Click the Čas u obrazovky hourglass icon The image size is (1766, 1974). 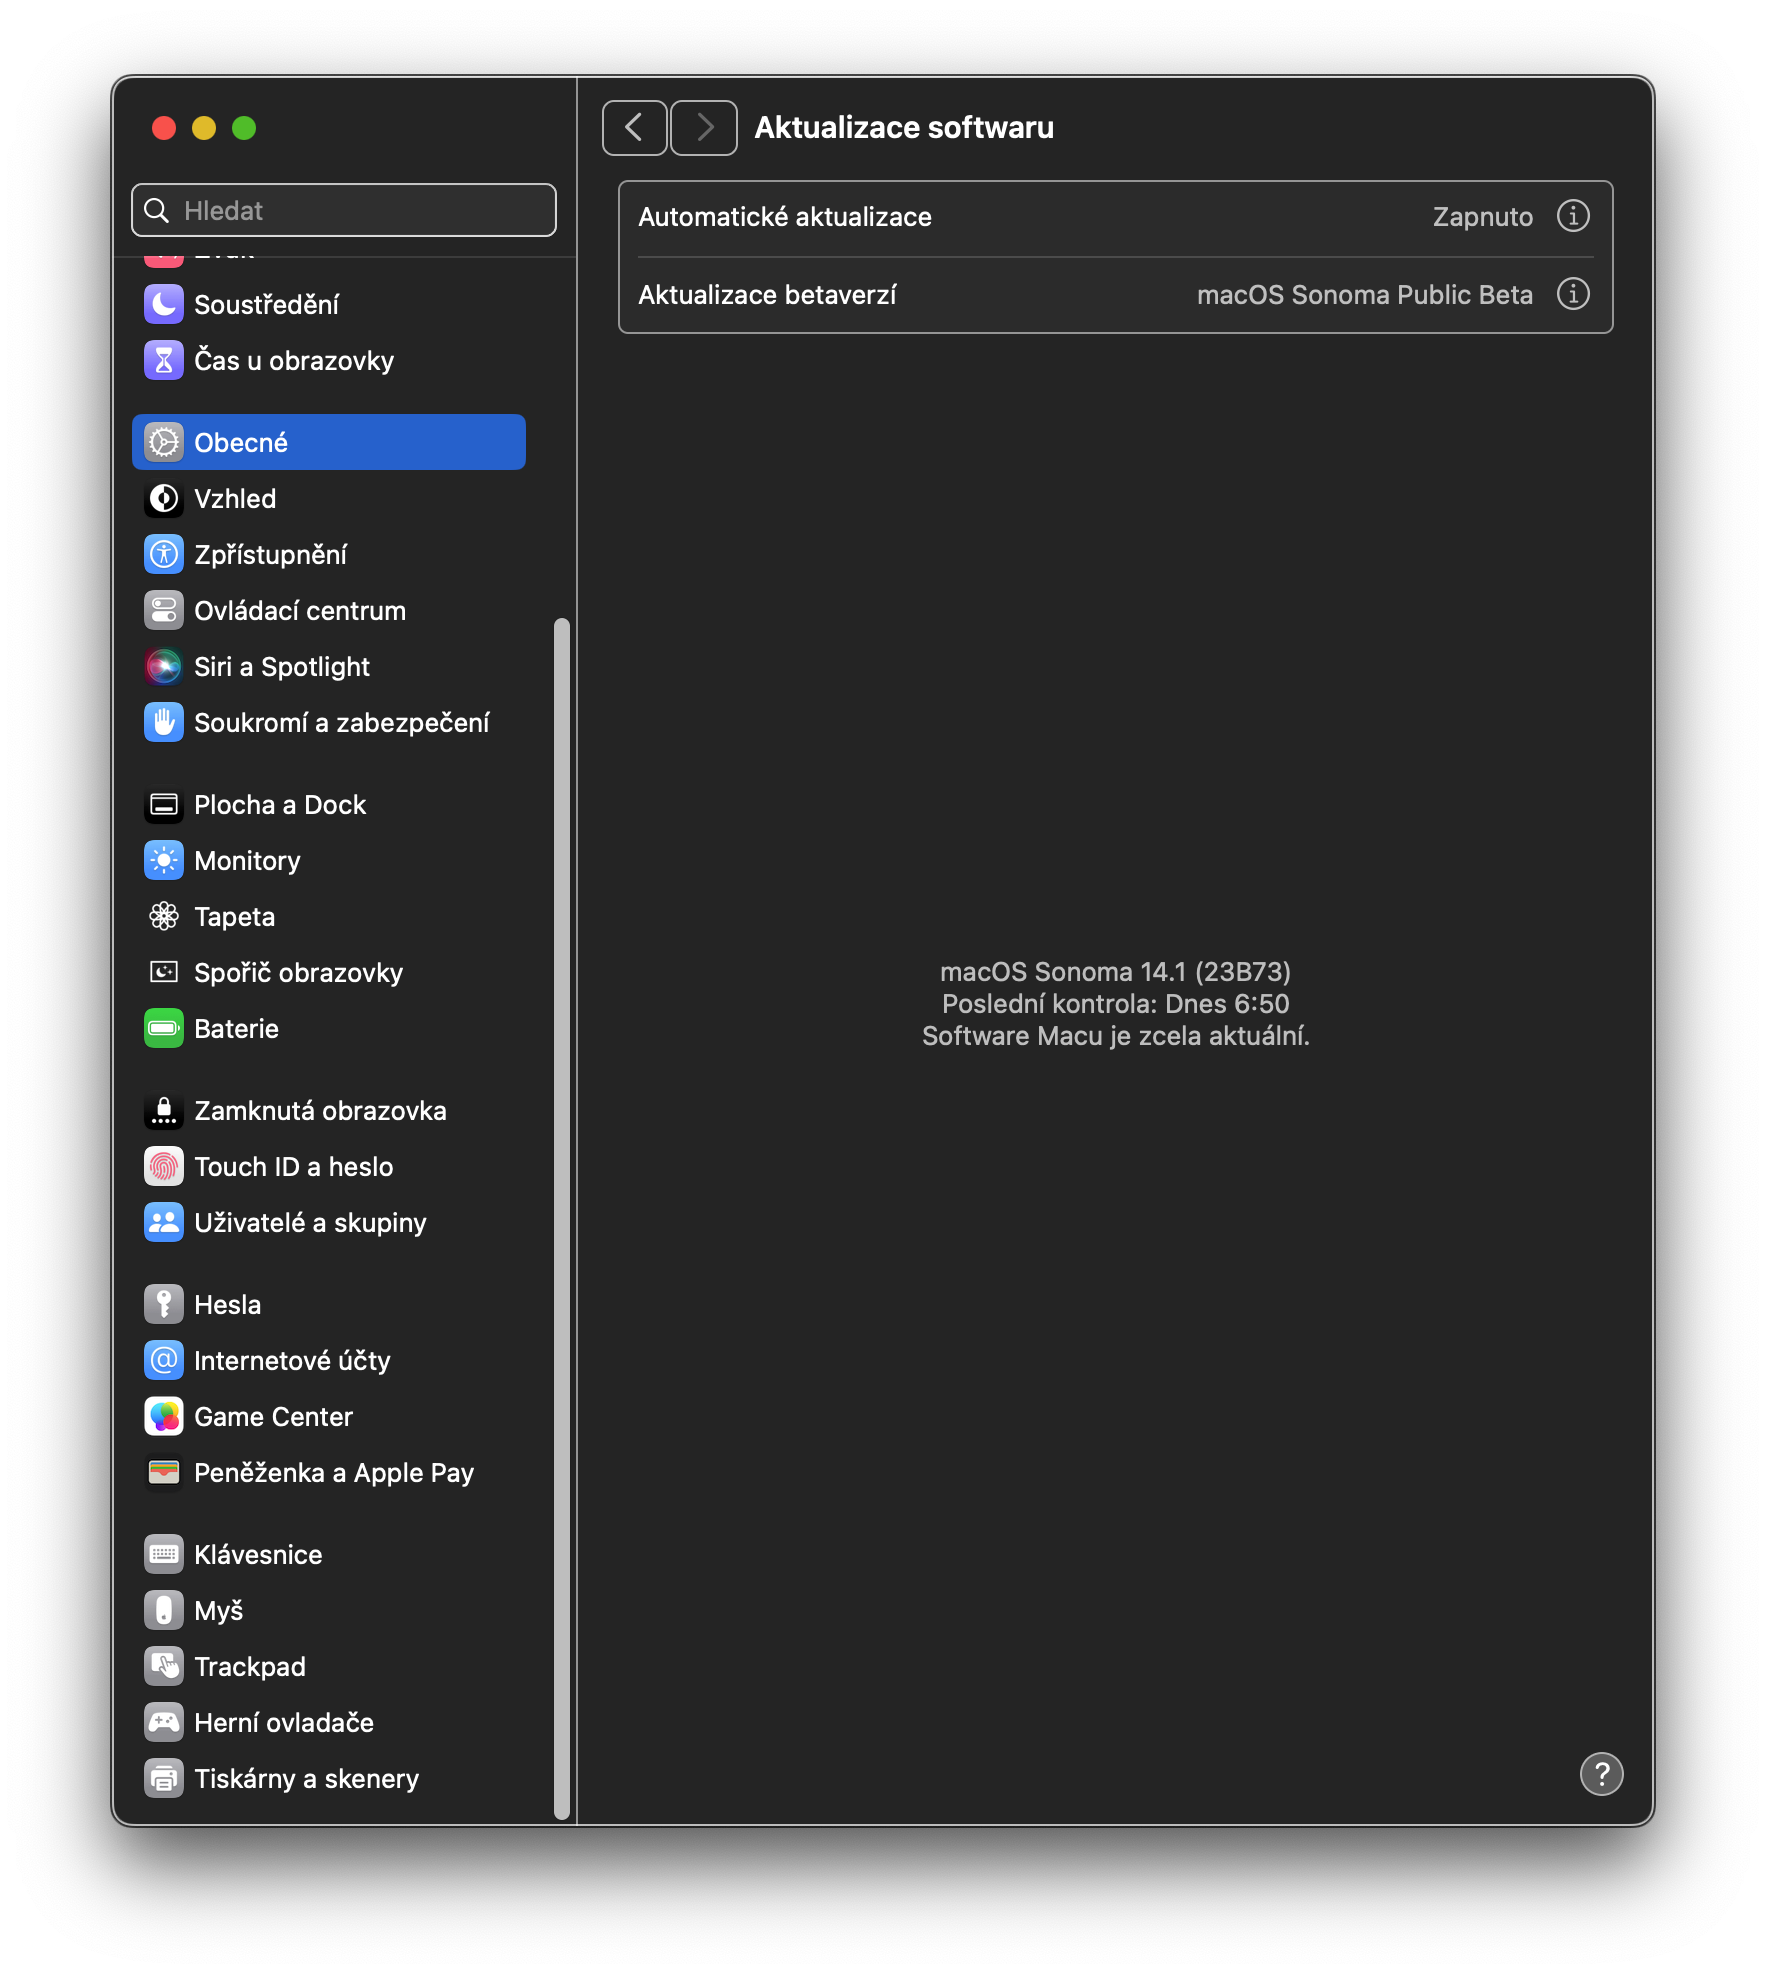click(x=164, y=360)
